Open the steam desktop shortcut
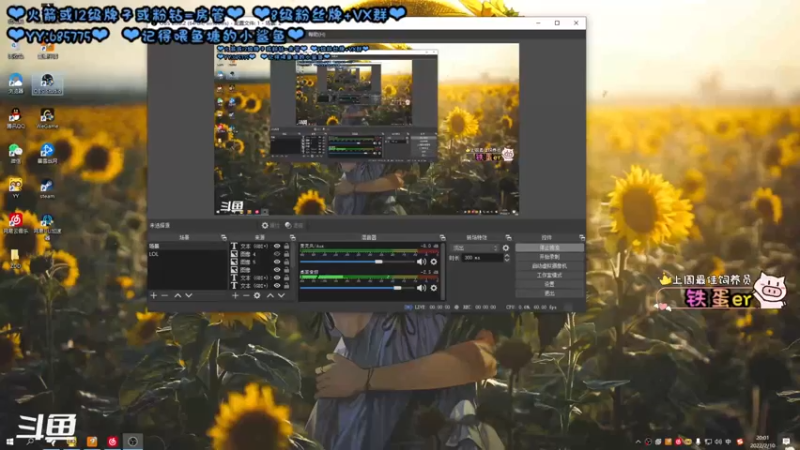Viewport: 800px width, 450px height. [47, 188]
